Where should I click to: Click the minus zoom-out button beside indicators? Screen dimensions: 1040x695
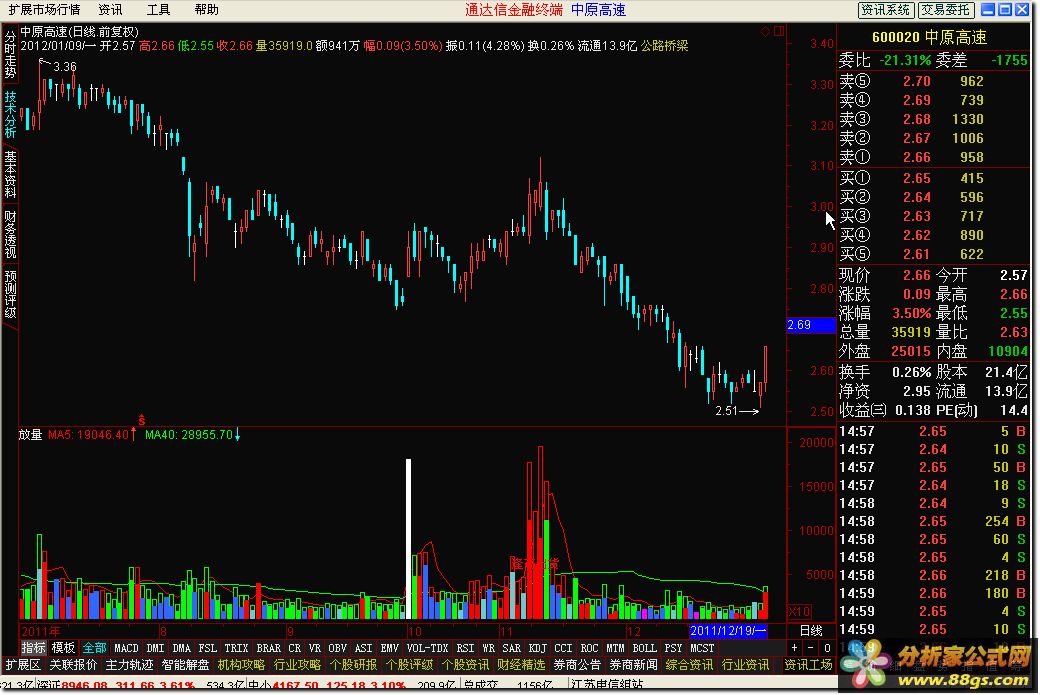pyautogui.click(x=811, y=648)
